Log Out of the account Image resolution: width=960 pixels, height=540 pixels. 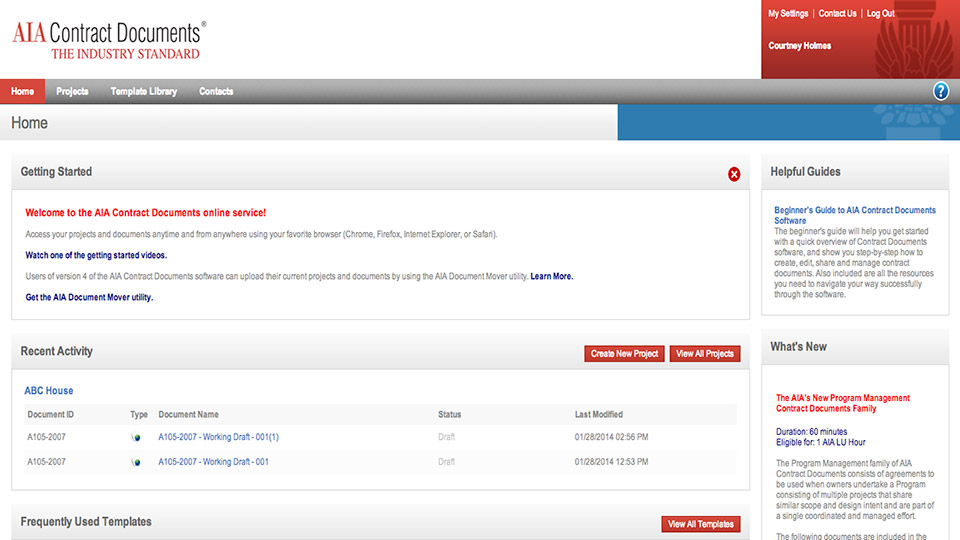[x=880, y=13]
